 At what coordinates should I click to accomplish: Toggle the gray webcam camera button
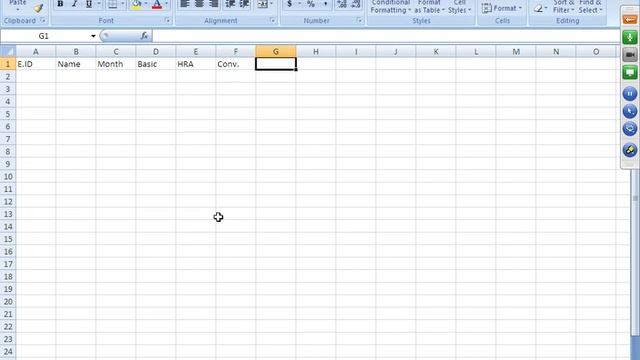pos(630,55)
